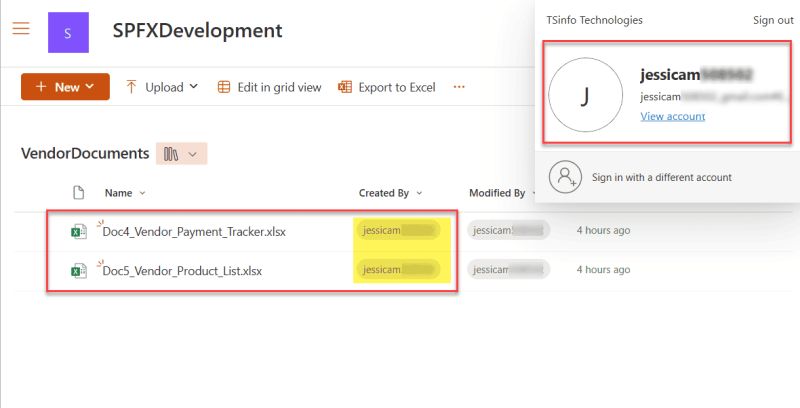800x408 pixels.
Task: Sort by the Name column header
Action: coord(125,193)
